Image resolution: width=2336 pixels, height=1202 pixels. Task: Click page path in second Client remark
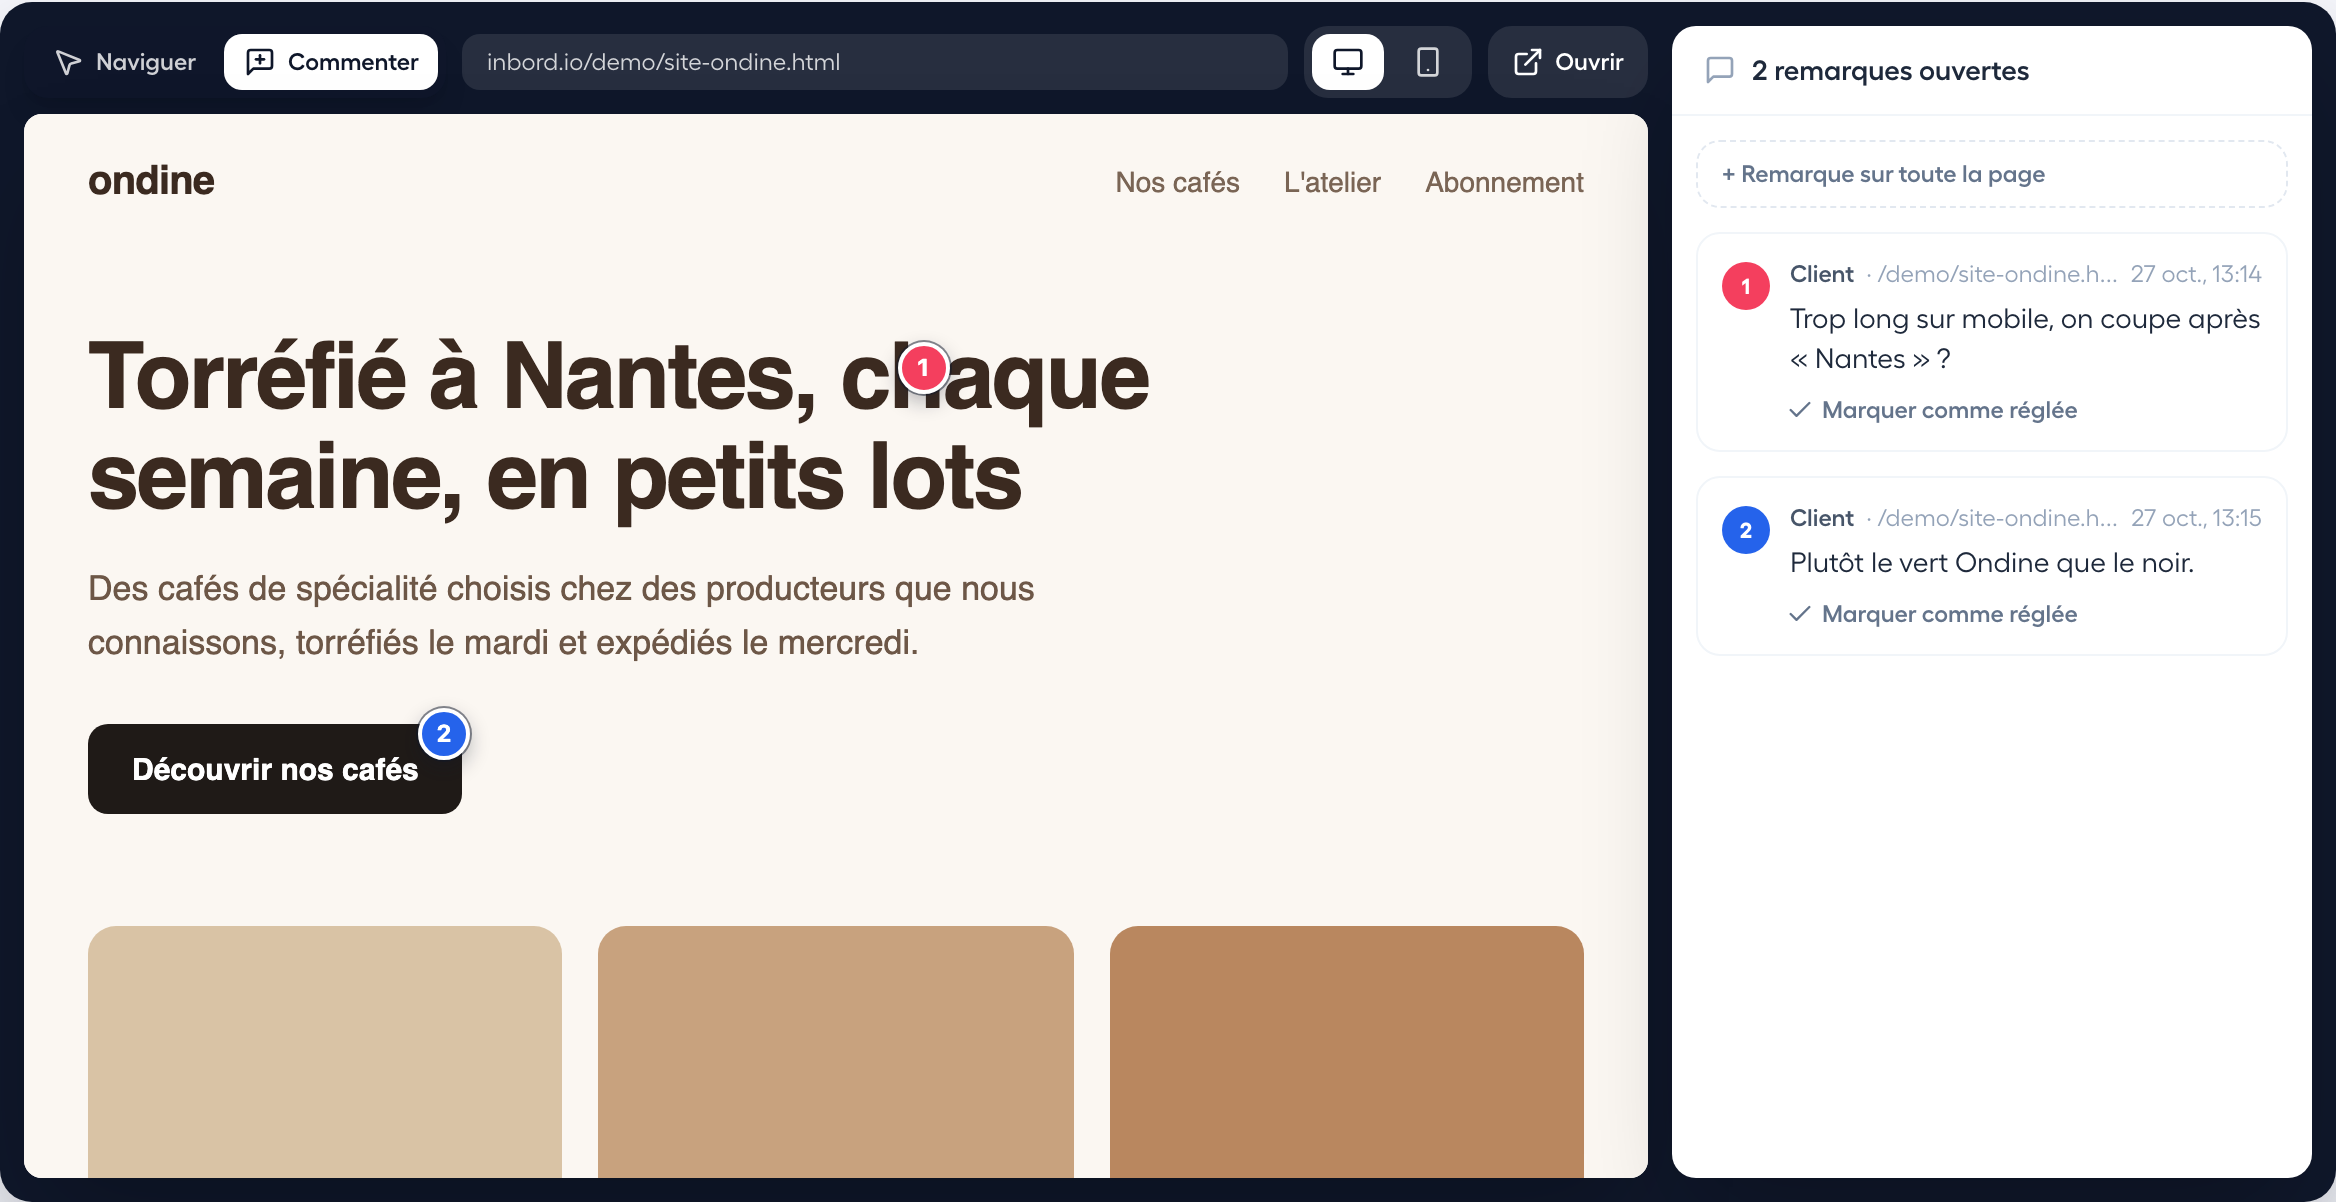(1997, 518)
